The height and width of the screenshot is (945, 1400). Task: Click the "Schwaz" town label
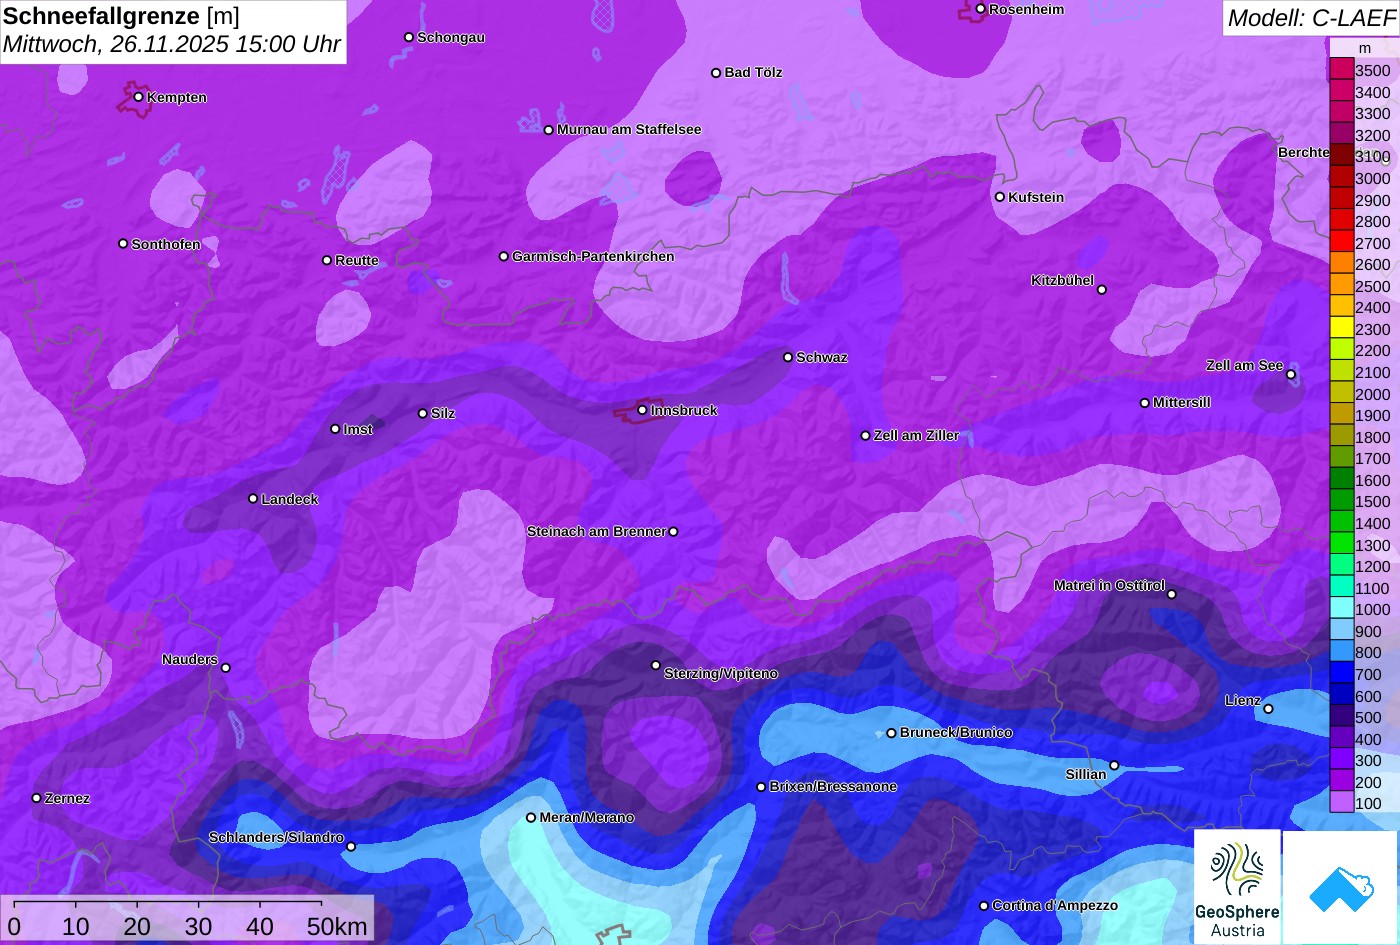pos(822,358)
